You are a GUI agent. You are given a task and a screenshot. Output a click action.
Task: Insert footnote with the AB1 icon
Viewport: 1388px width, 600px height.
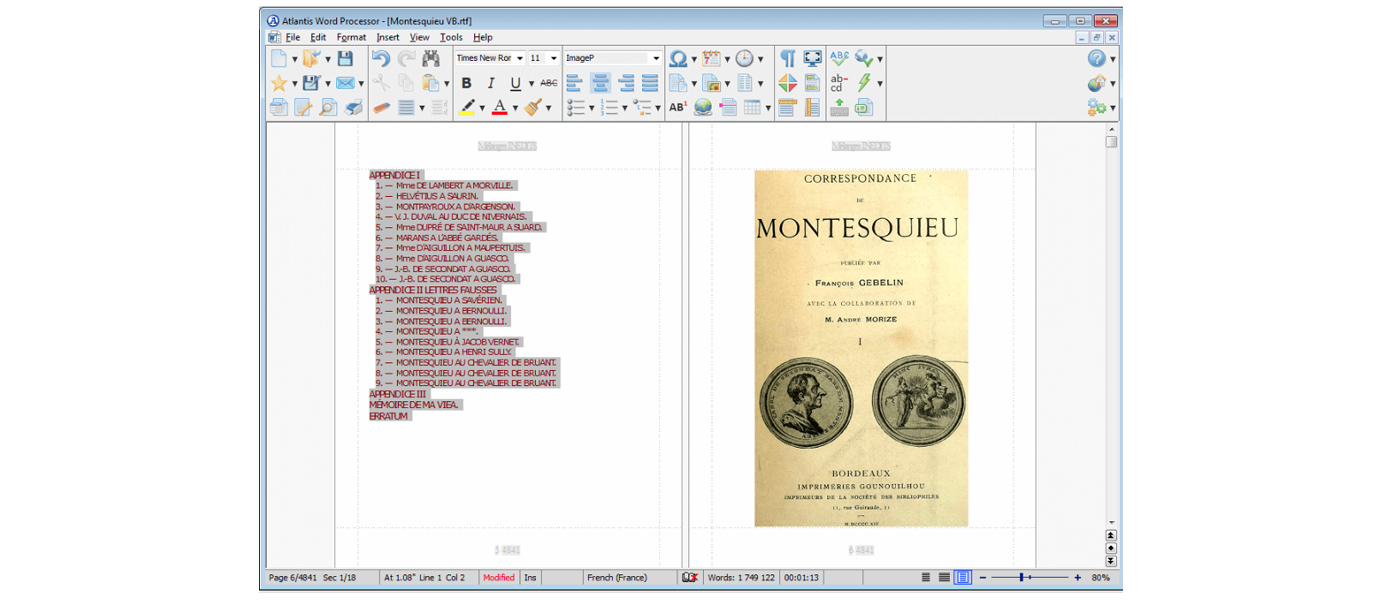[678, 107]
